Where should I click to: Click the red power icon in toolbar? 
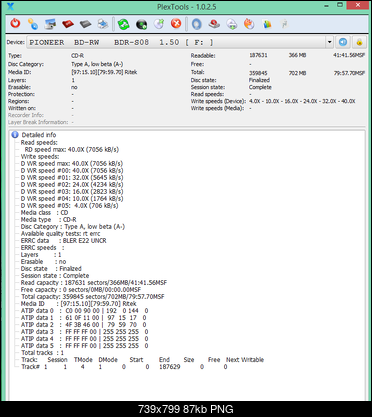click(15, 24)
